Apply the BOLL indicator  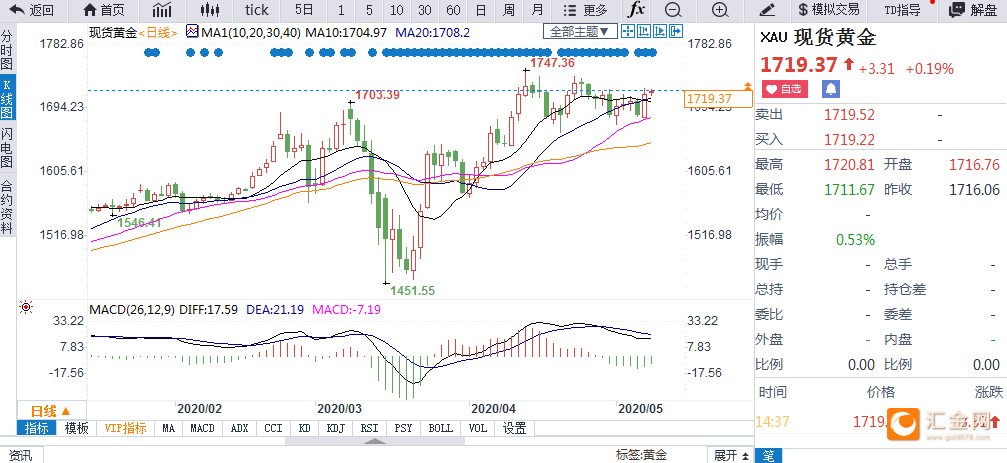(440, 428)
